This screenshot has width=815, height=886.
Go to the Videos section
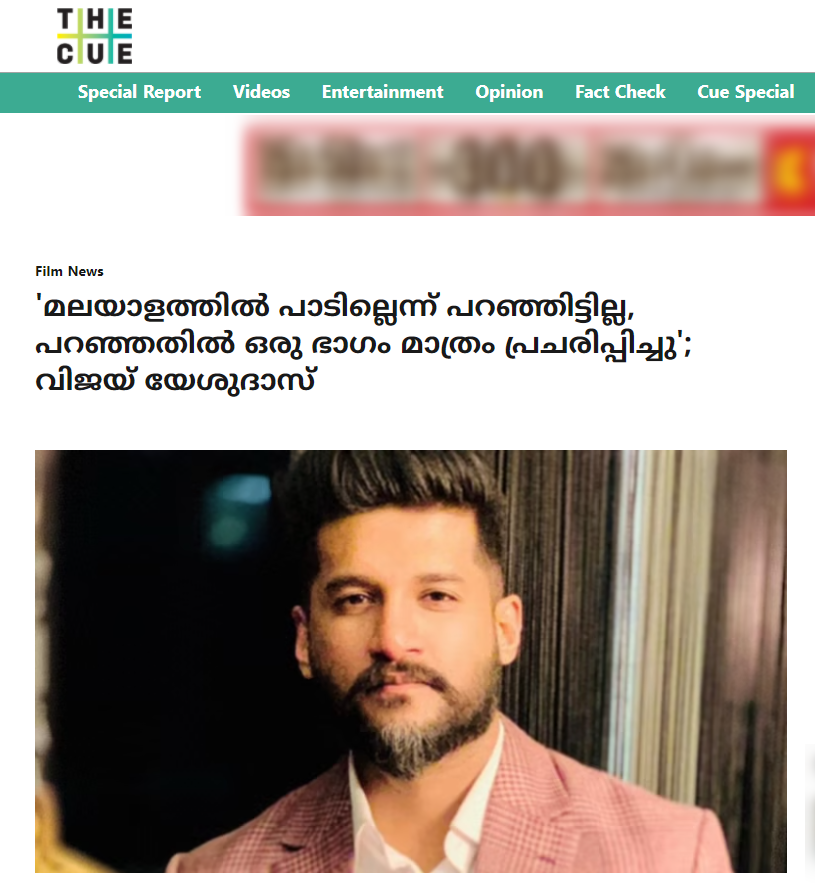[x=261, y=92]
